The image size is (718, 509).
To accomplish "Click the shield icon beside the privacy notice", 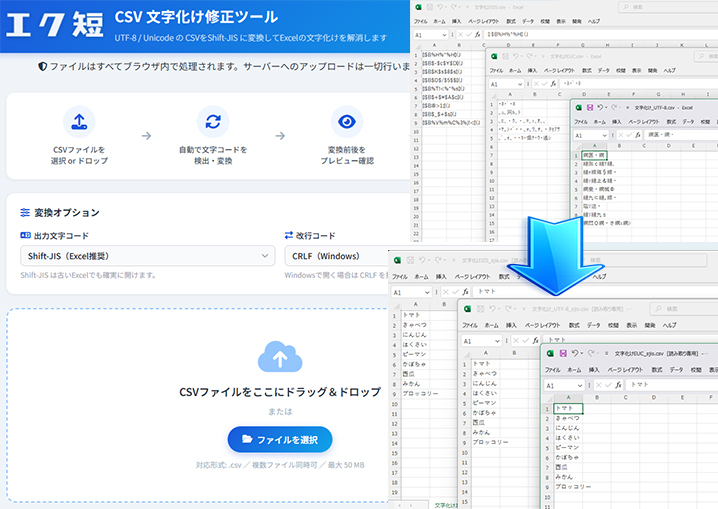I will (43, 67).
